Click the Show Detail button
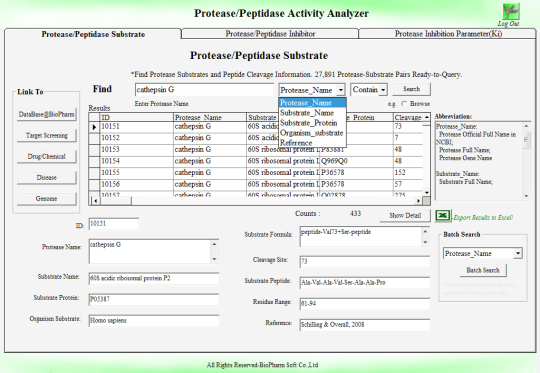This screenshot has width=540, height=373. [x=405, y=216]
